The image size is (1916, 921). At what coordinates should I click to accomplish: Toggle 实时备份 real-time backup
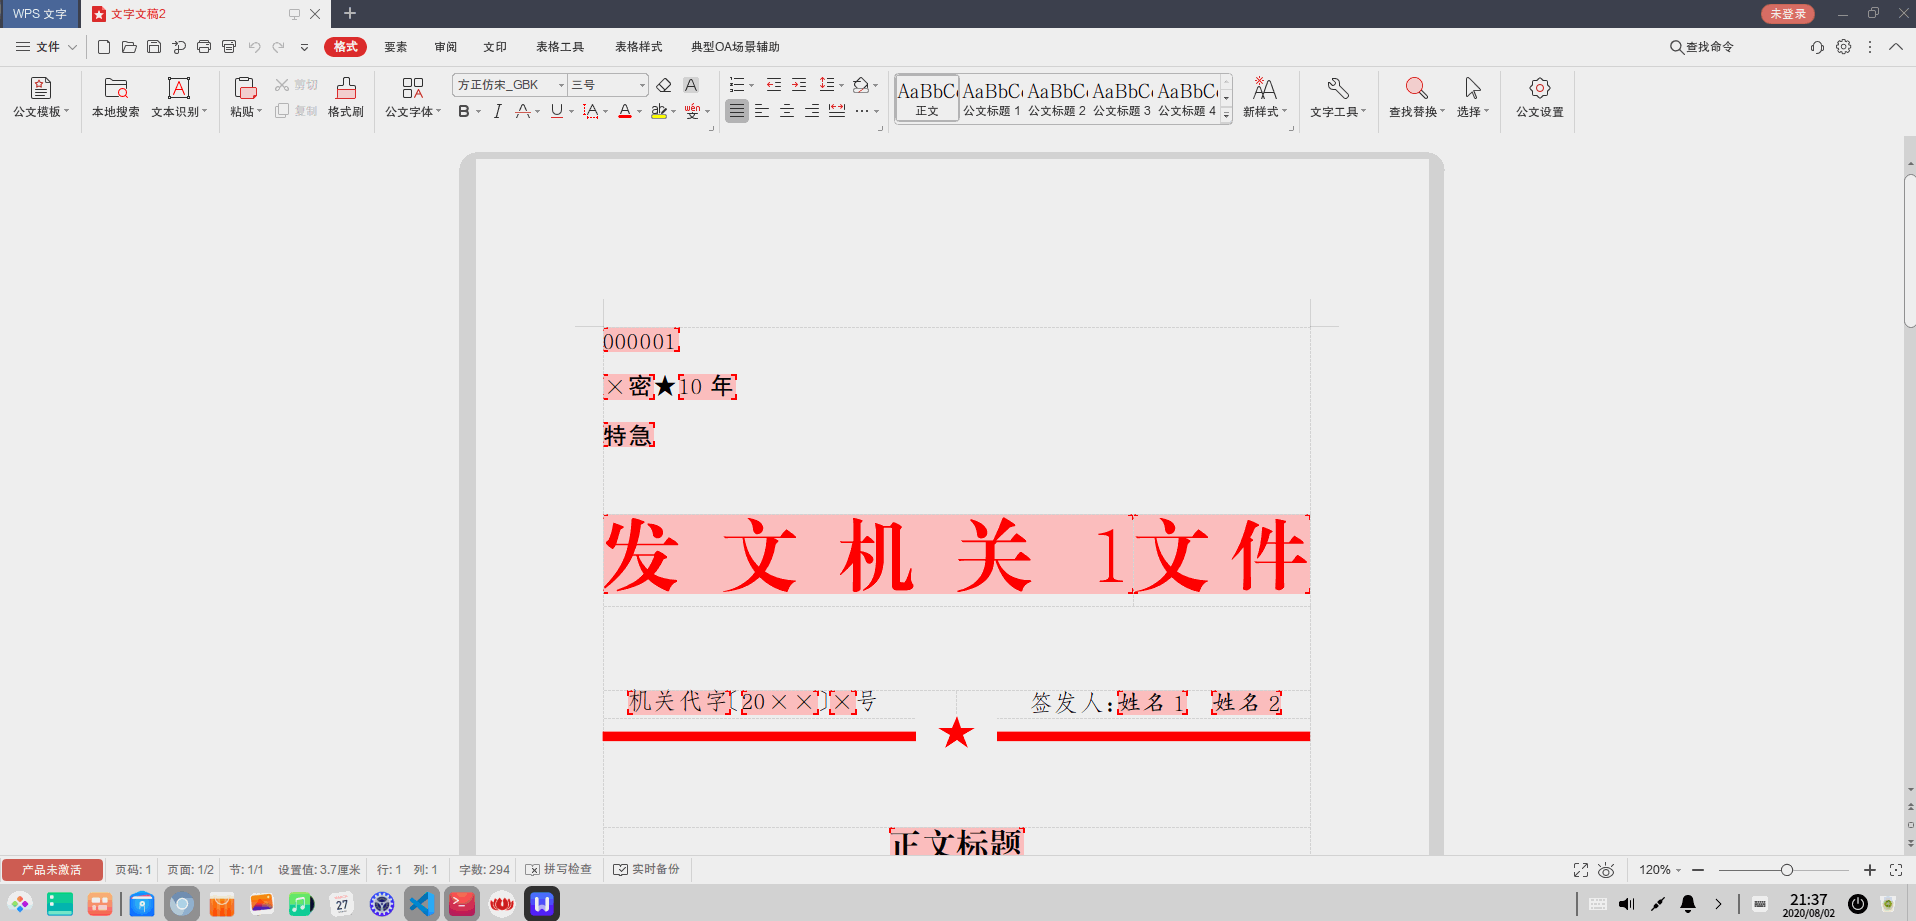647,870
